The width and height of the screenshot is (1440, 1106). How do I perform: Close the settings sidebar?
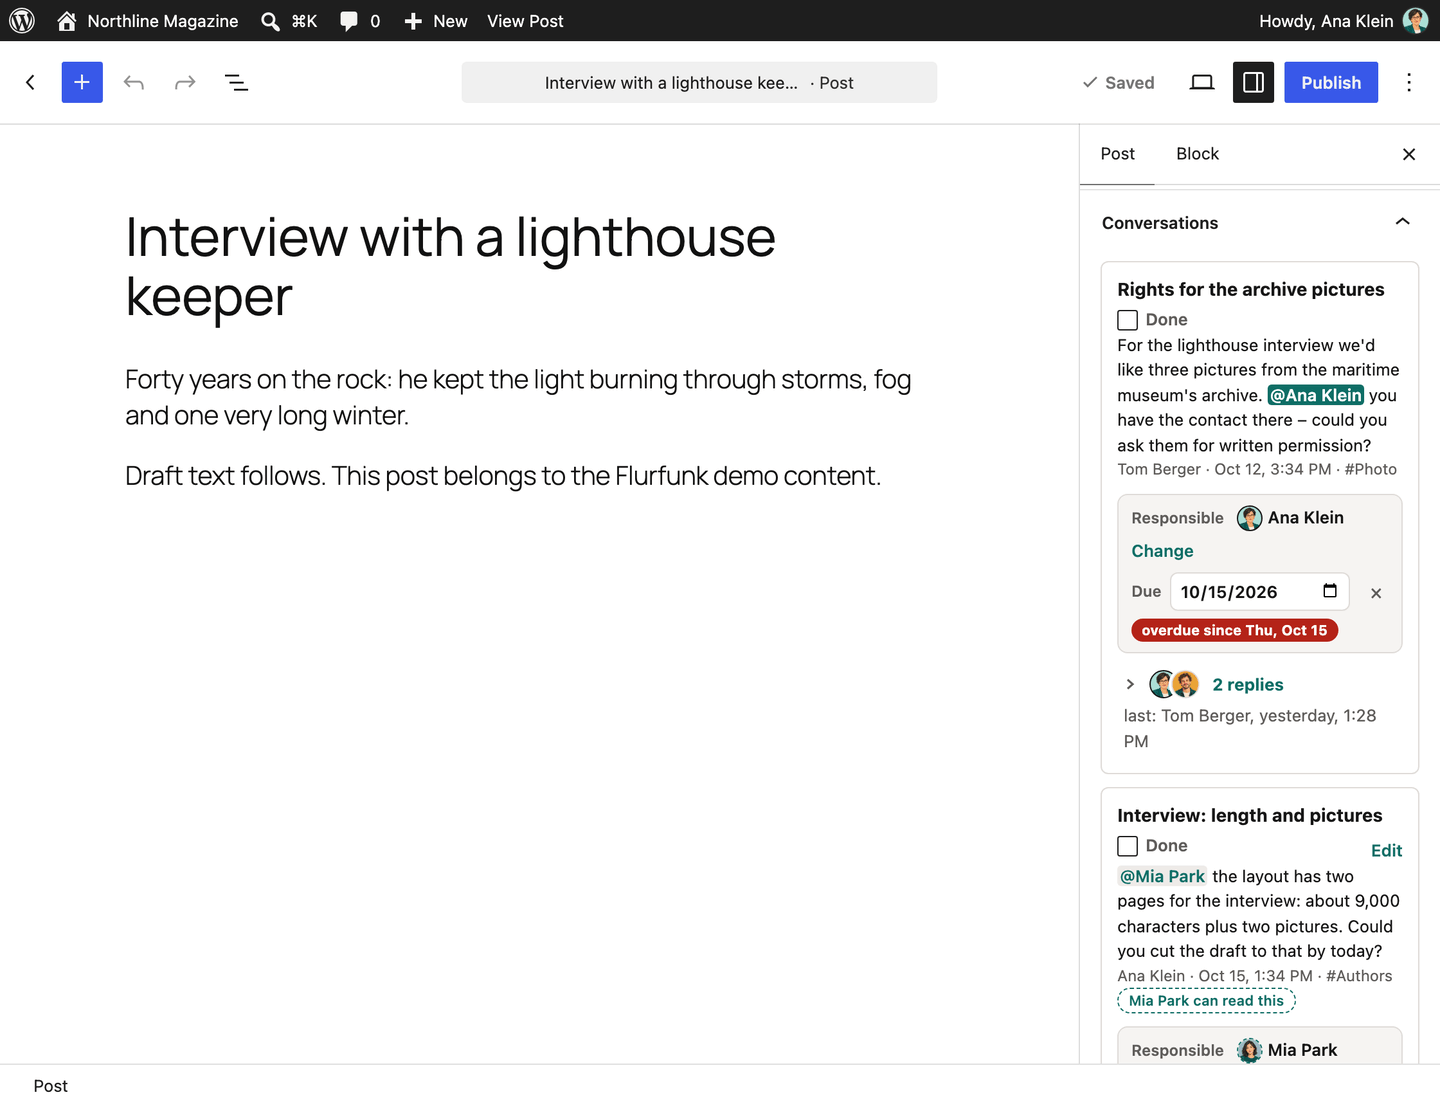coord(1409,154)
